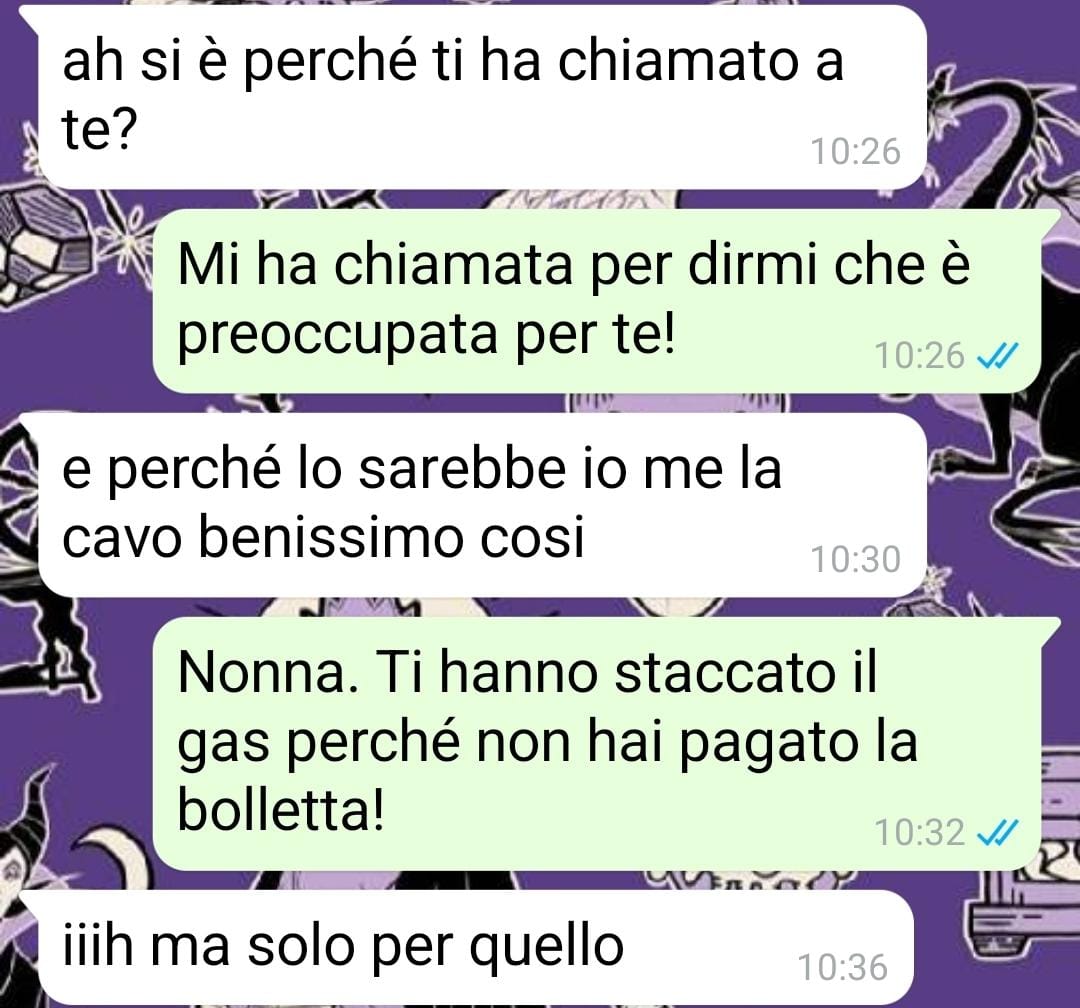The height and width of the screenshot is (1008, 1080).
Task: Select the "iiih ma solo per quello" message
Action: tap(476, 947)
